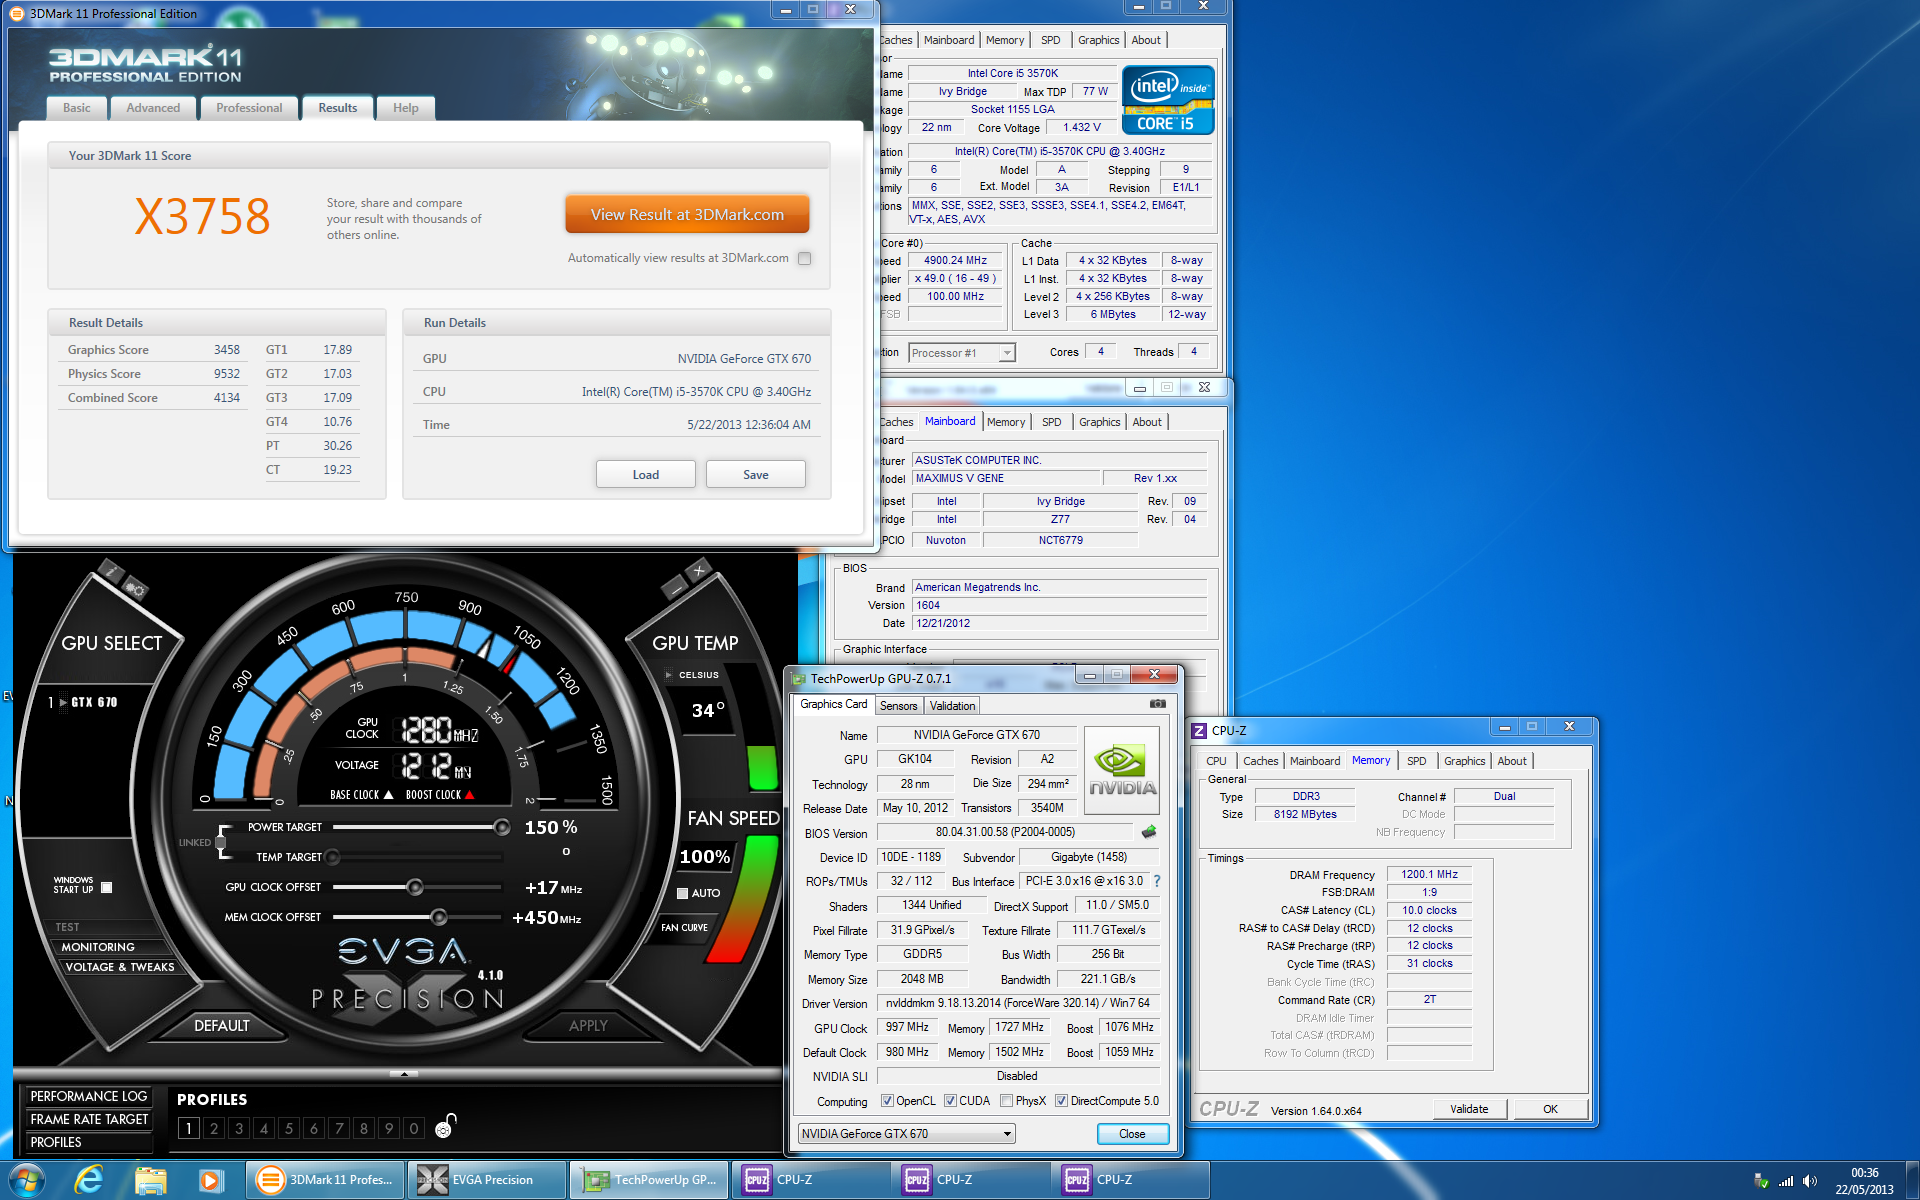Open 3DMark Advanced tab
The image size is (1920, 1200).
(153, 108)
